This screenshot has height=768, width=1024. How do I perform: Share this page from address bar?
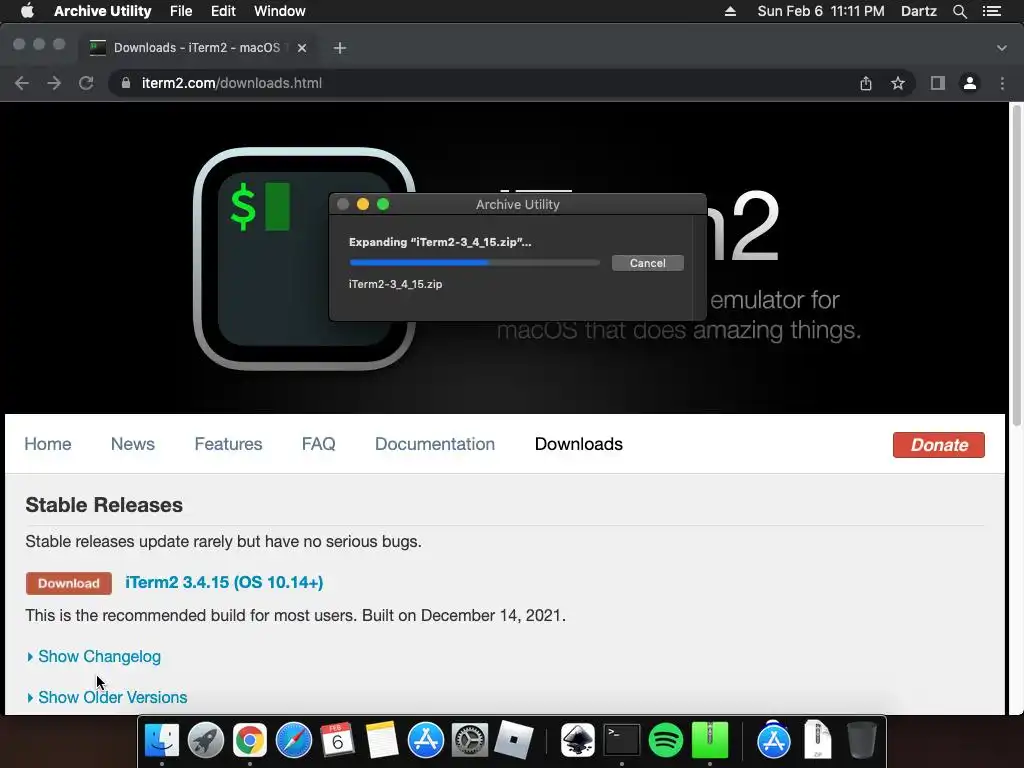[x=866, y=83]
